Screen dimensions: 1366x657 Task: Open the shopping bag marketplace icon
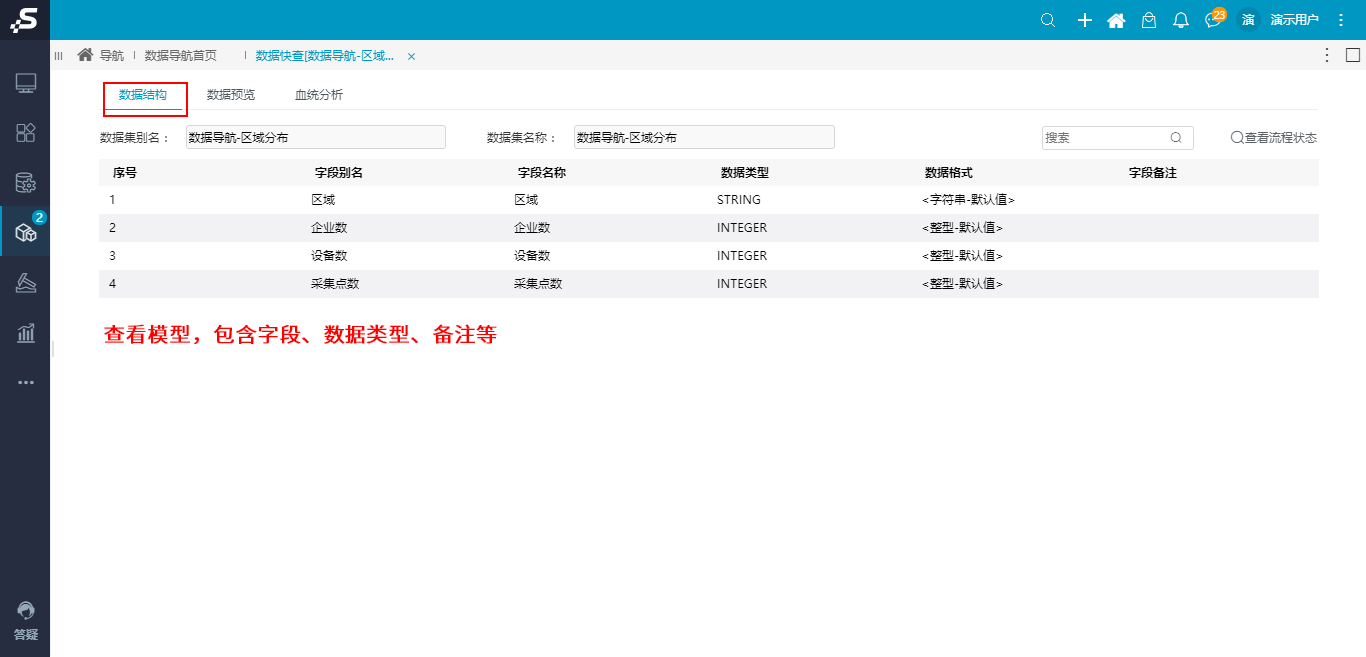(x=1150, y=20)
